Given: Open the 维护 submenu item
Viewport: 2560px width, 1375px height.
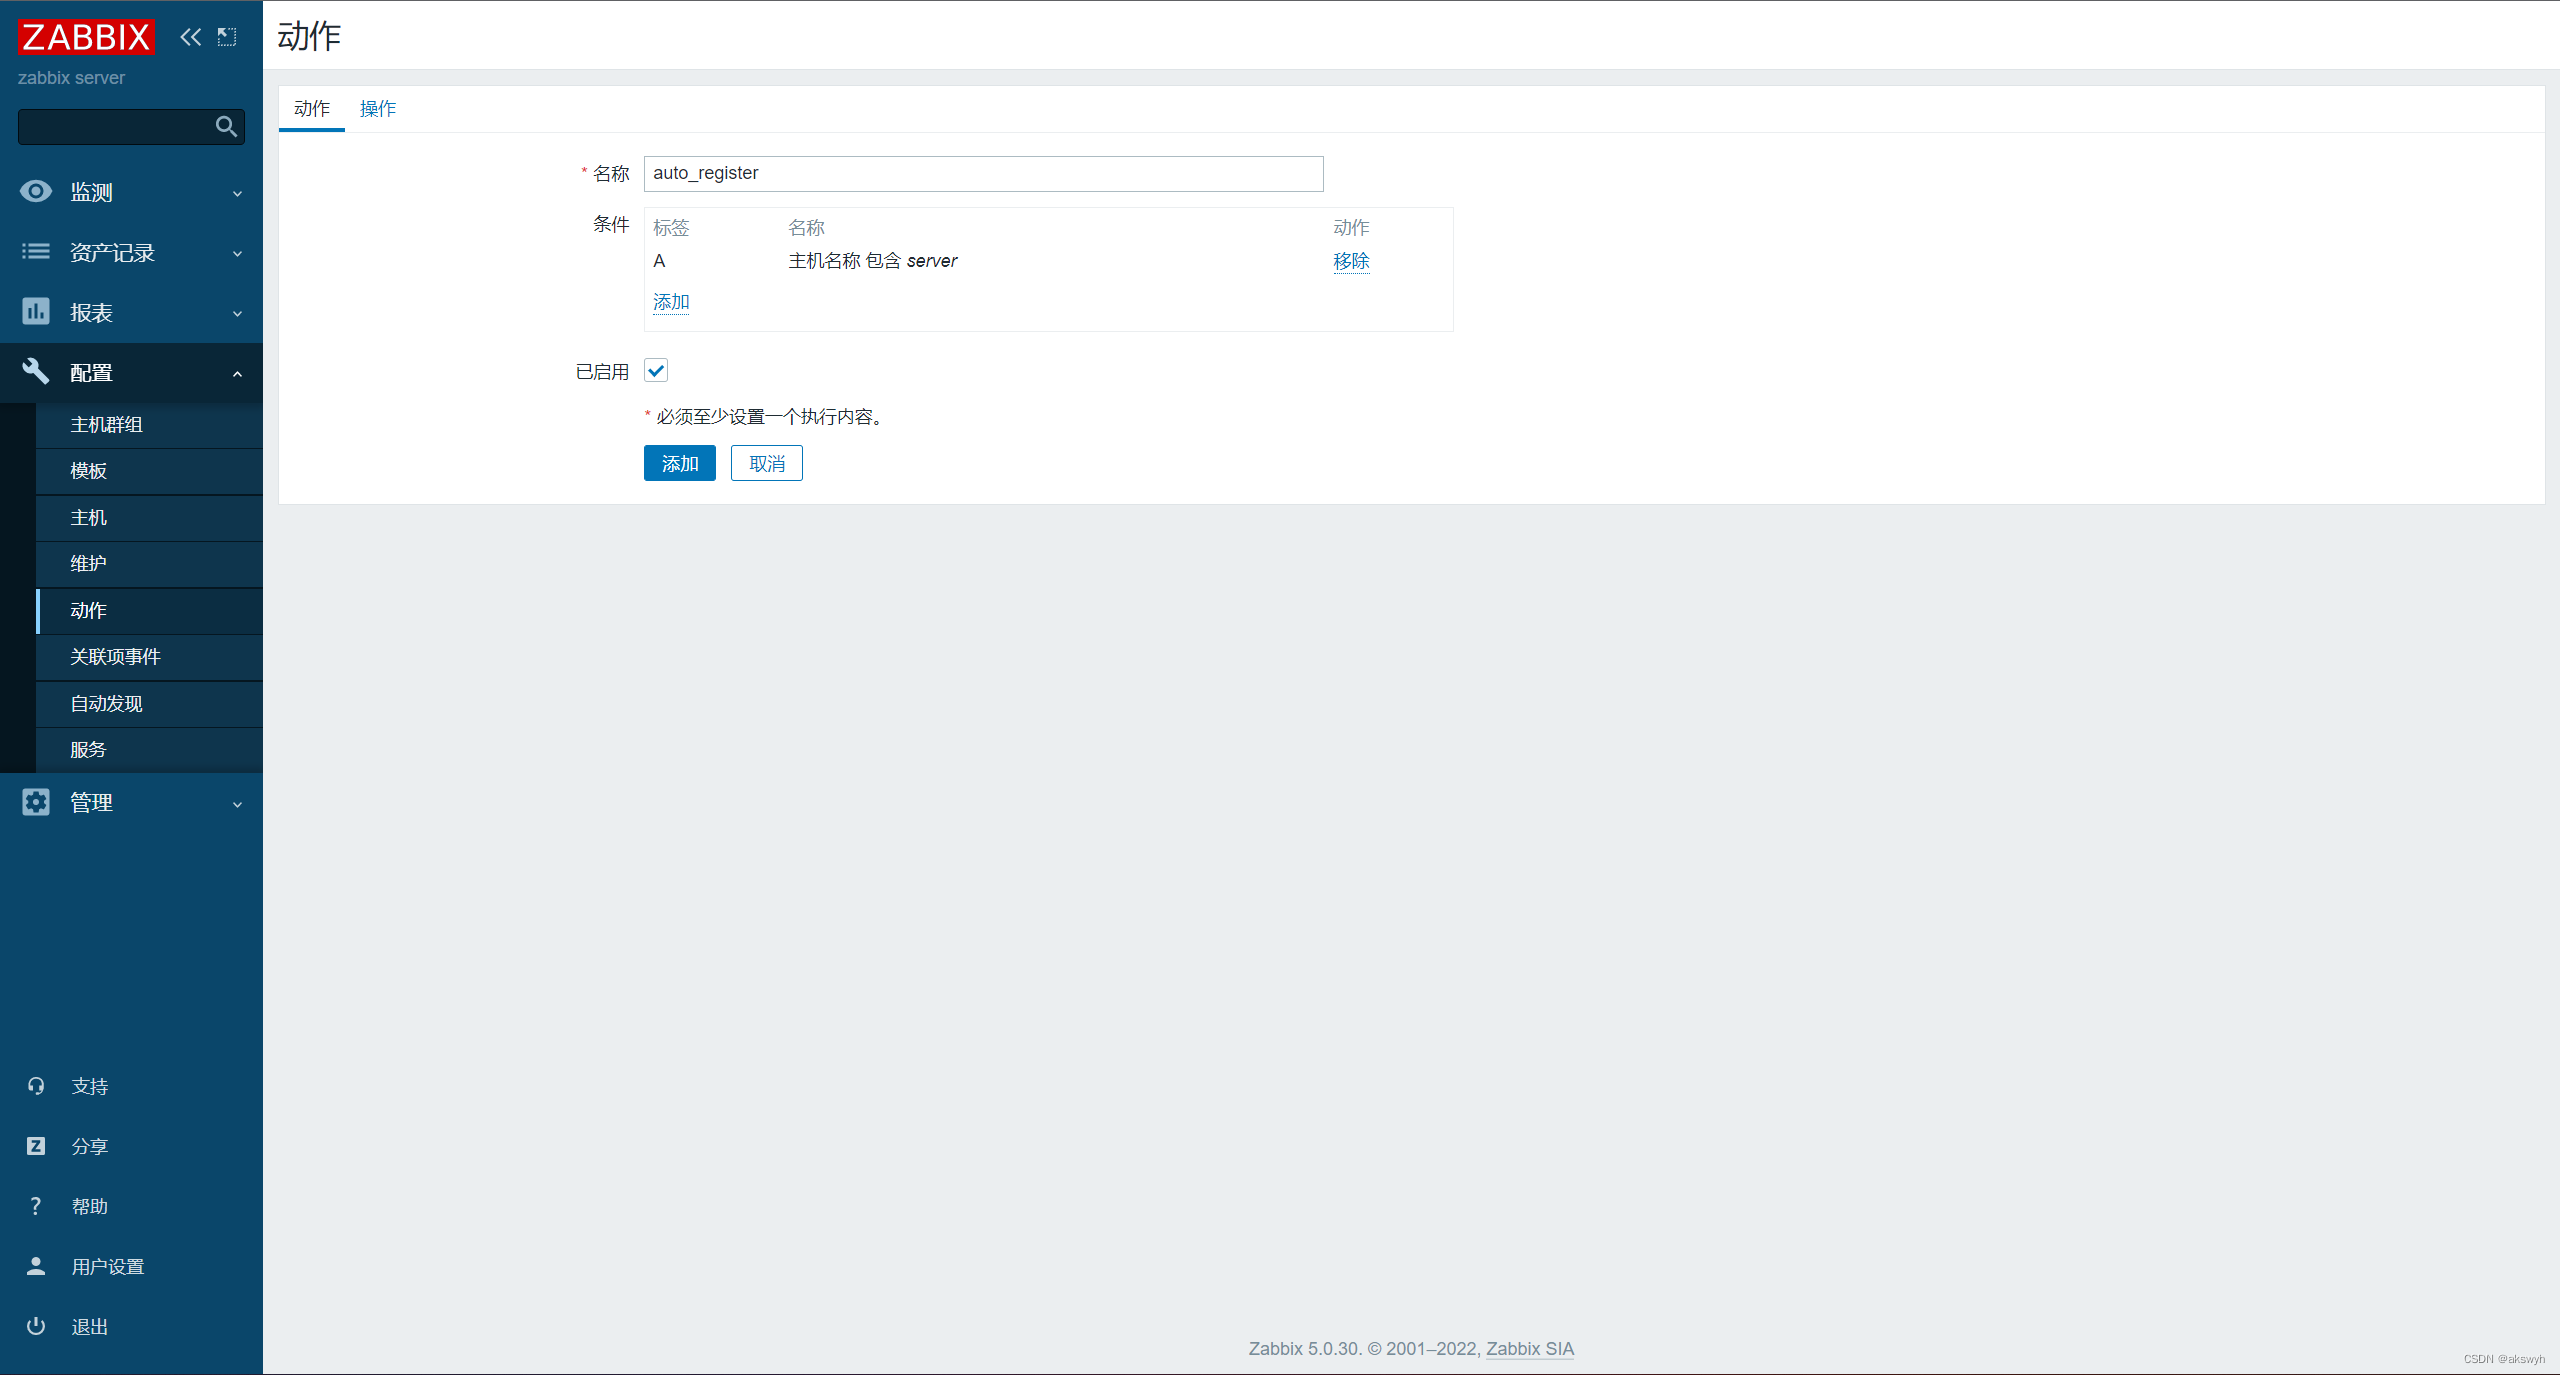Looking at the screenshot, I should (149, 564).
